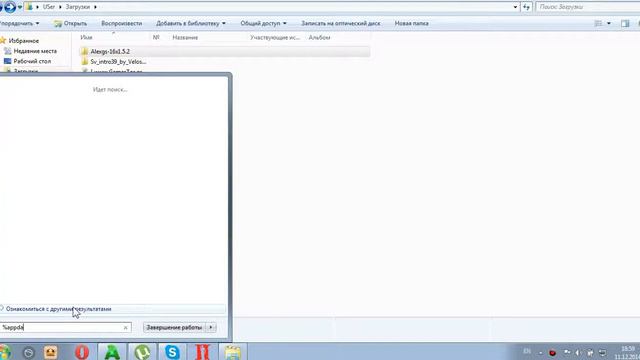Open the volume speaker tray icon
This screenshot has width=640, height=360.
(x=578, y=353)
